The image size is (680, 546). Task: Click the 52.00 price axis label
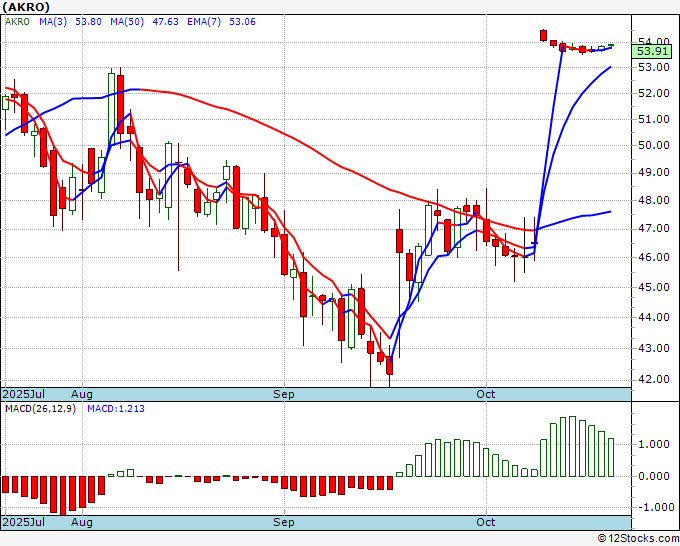[654, 93]
